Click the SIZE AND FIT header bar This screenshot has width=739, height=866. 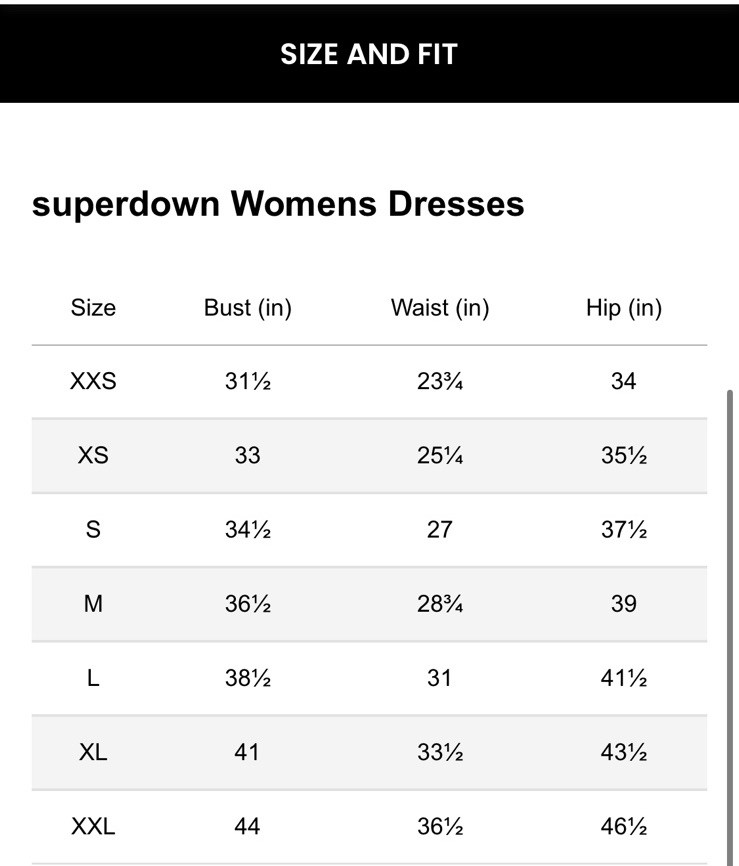369,53
